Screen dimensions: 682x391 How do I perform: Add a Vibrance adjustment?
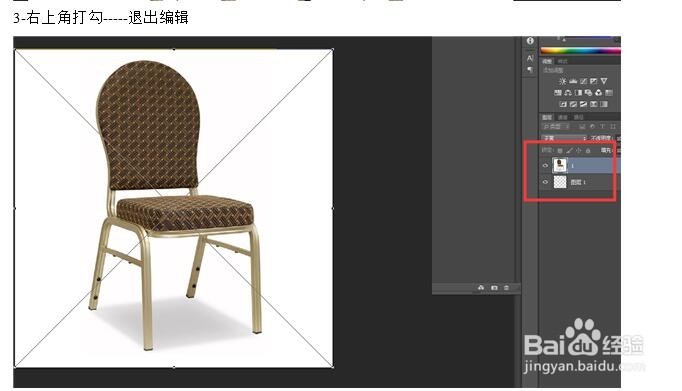point(604,81)
